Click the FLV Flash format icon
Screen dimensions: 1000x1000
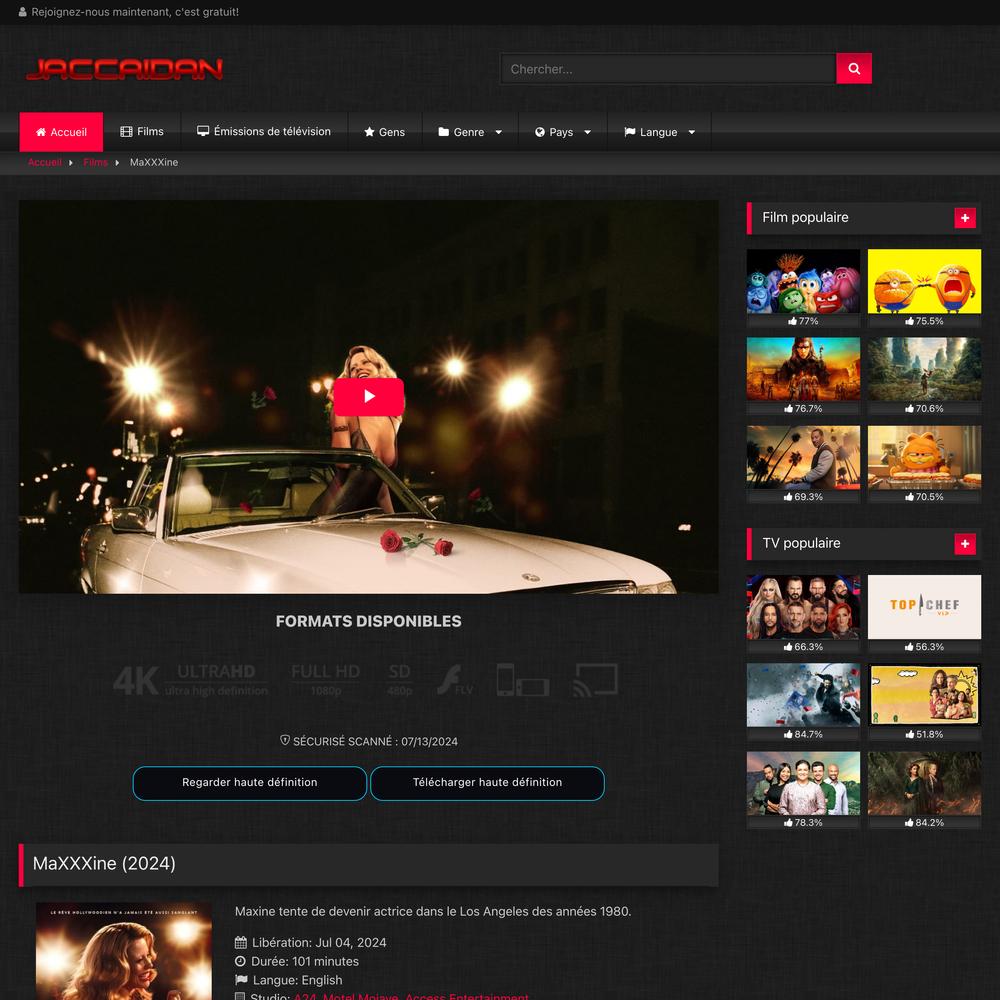(x=455, y=680)
